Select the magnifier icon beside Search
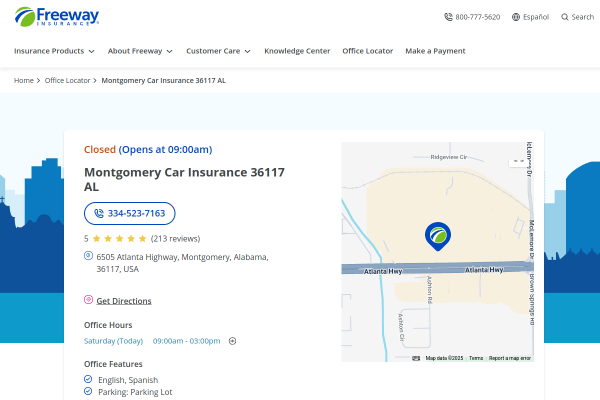600x400 pixels. (565, 17)
